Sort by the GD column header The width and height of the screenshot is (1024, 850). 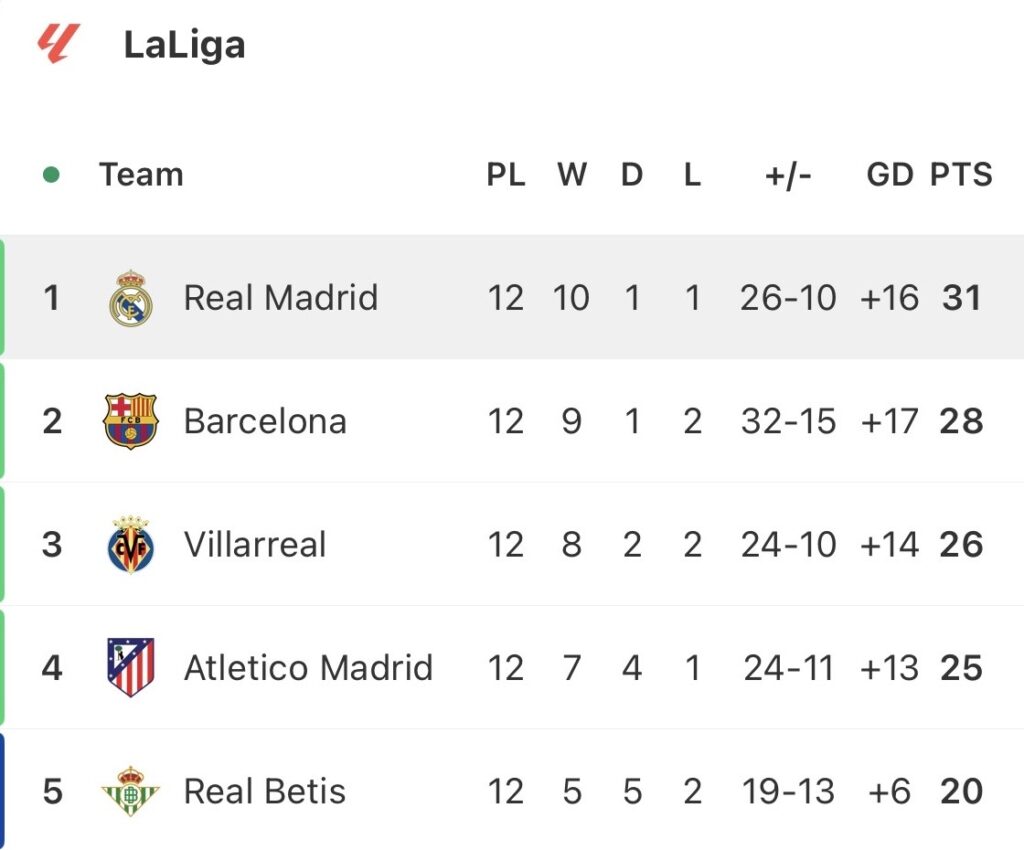890,175
